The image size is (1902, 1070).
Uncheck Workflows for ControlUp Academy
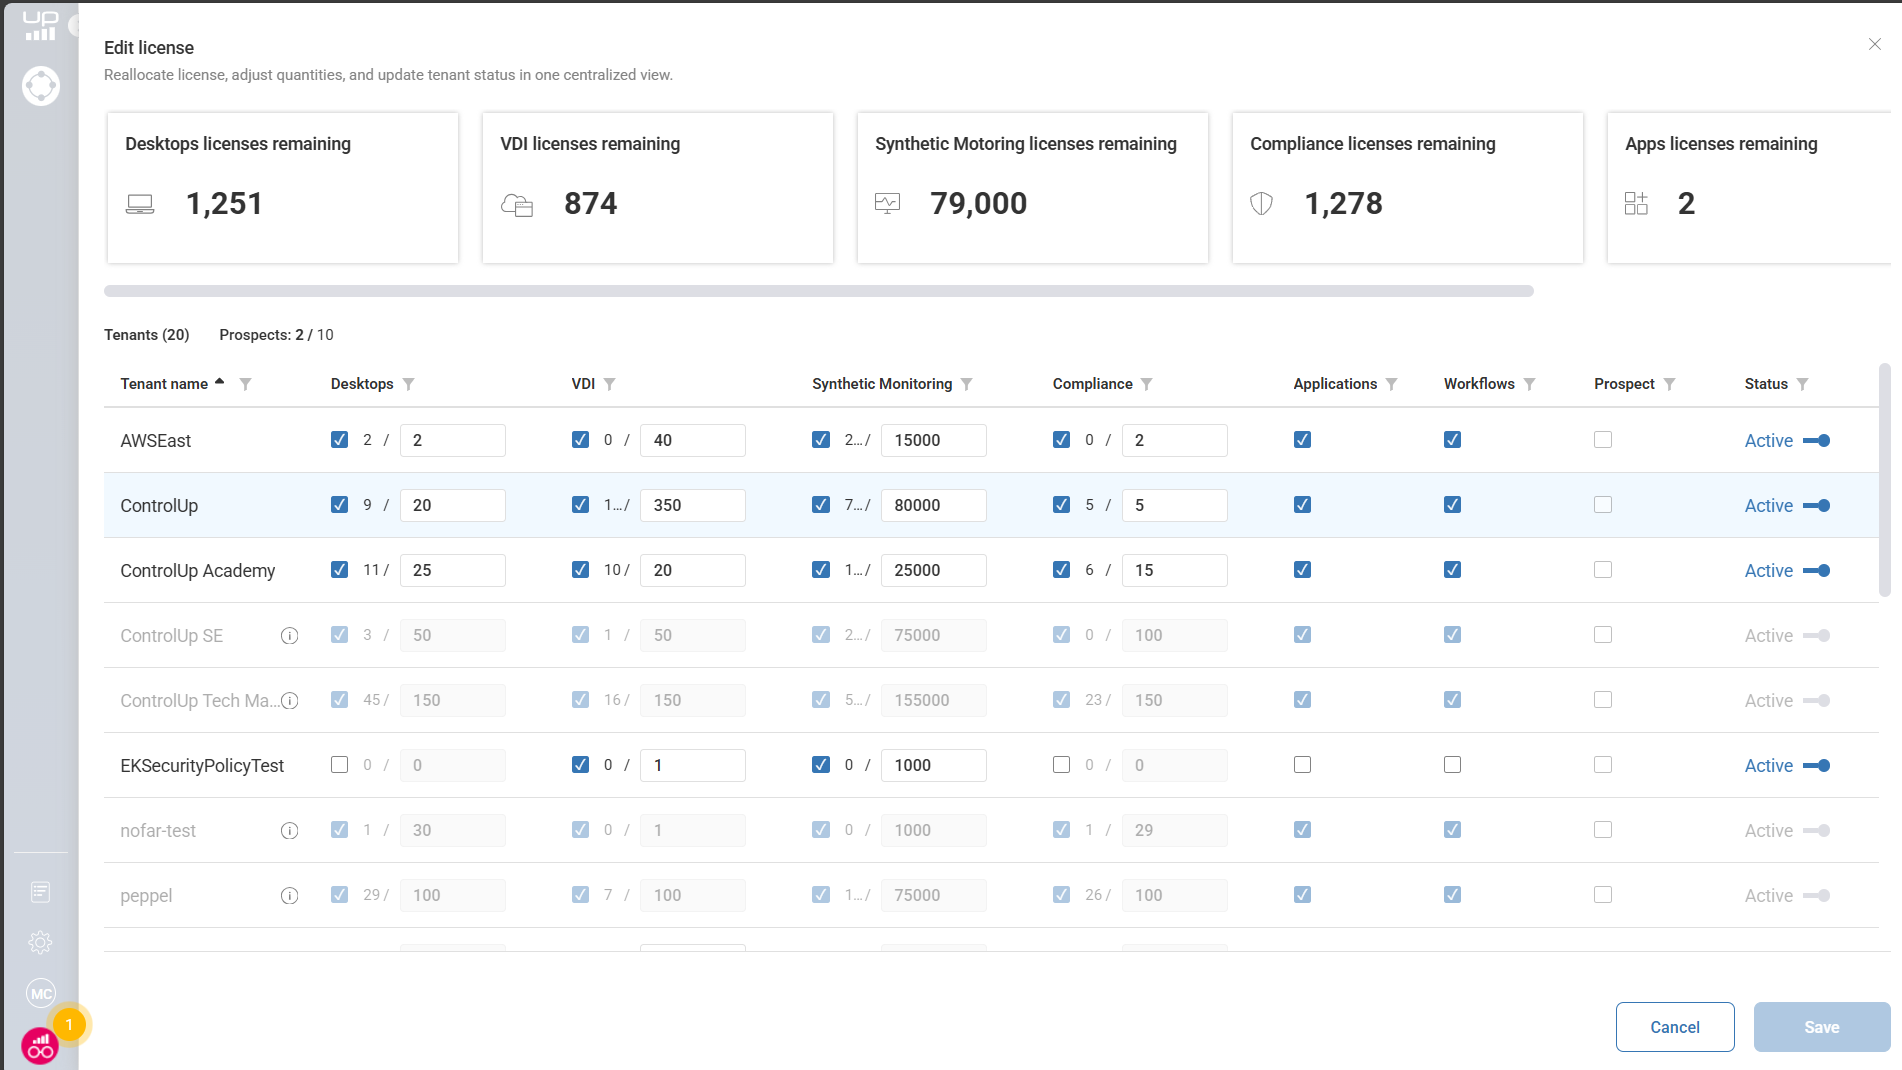[1452, 570]
